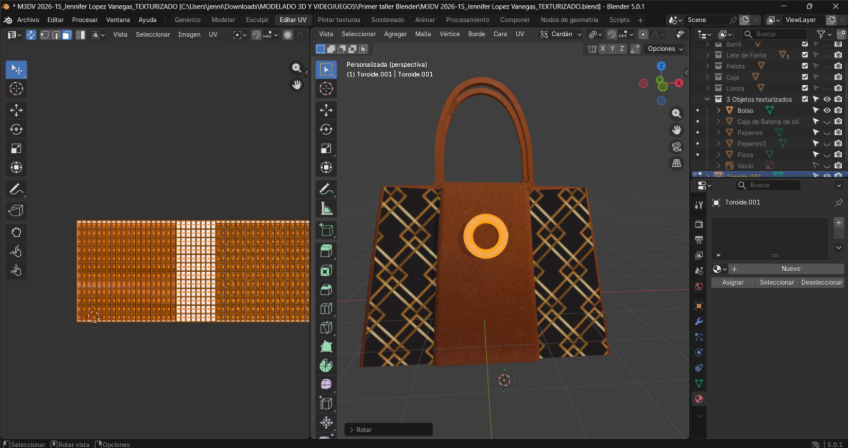Viewport: 849px width, 448px height.
Task: Click the blue Z axis on navigation gizmo
Action: [x=661, y=66]
